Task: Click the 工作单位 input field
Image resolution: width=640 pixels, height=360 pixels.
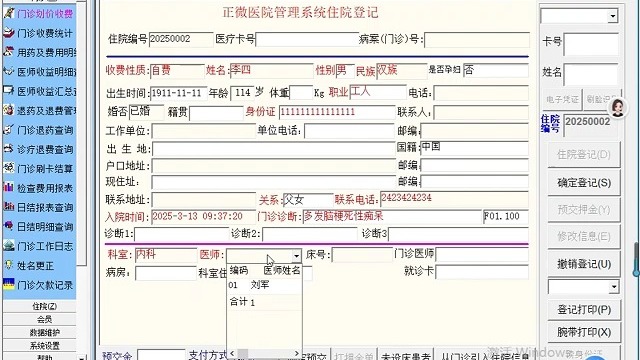Action: (x=203, y=131)
